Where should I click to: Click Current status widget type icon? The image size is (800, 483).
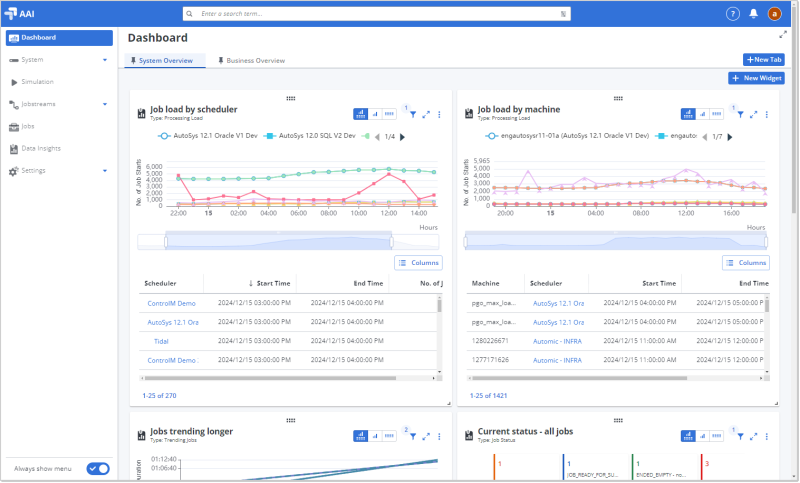pyautogui.click(x=469, y=435)
